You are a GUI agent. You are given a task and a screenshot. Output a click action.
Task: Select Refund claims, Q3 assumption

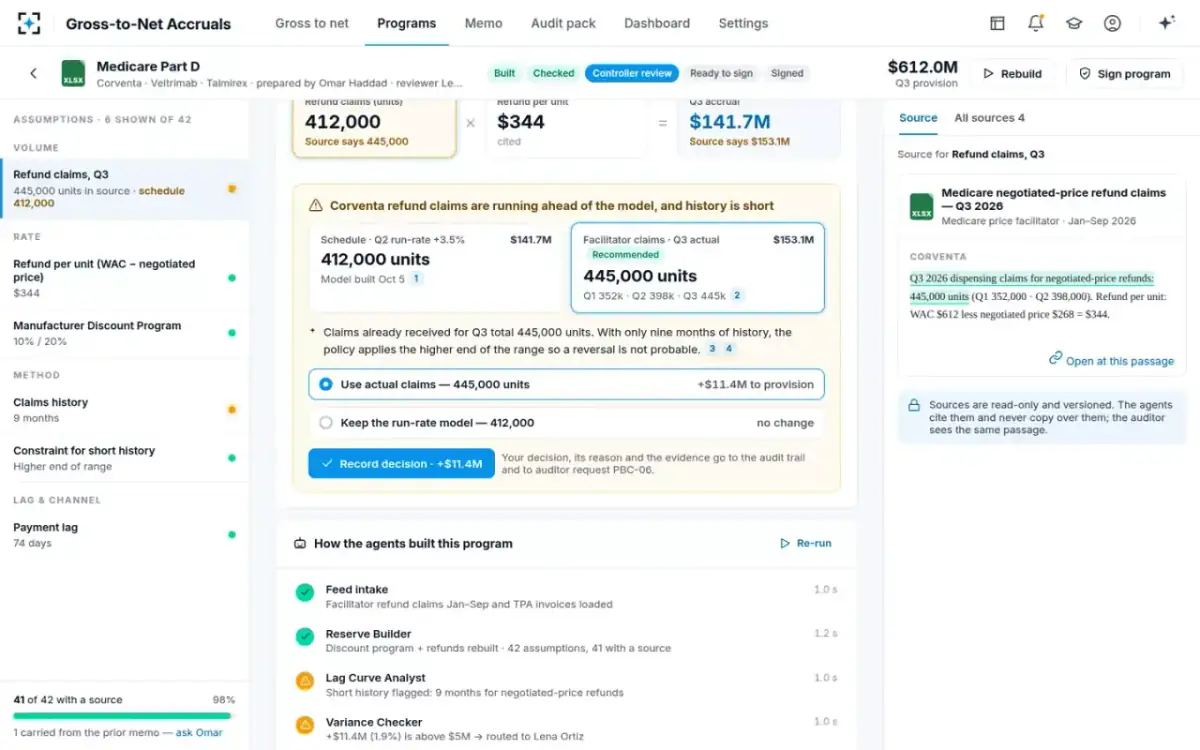pyautogui.click(x=124, y=188)
